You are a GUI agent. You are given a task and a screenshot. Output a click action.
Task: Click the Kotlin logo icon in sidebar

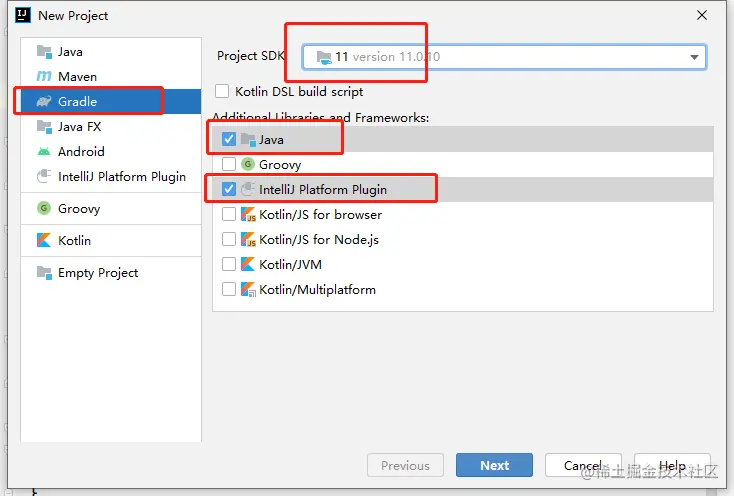44,240
